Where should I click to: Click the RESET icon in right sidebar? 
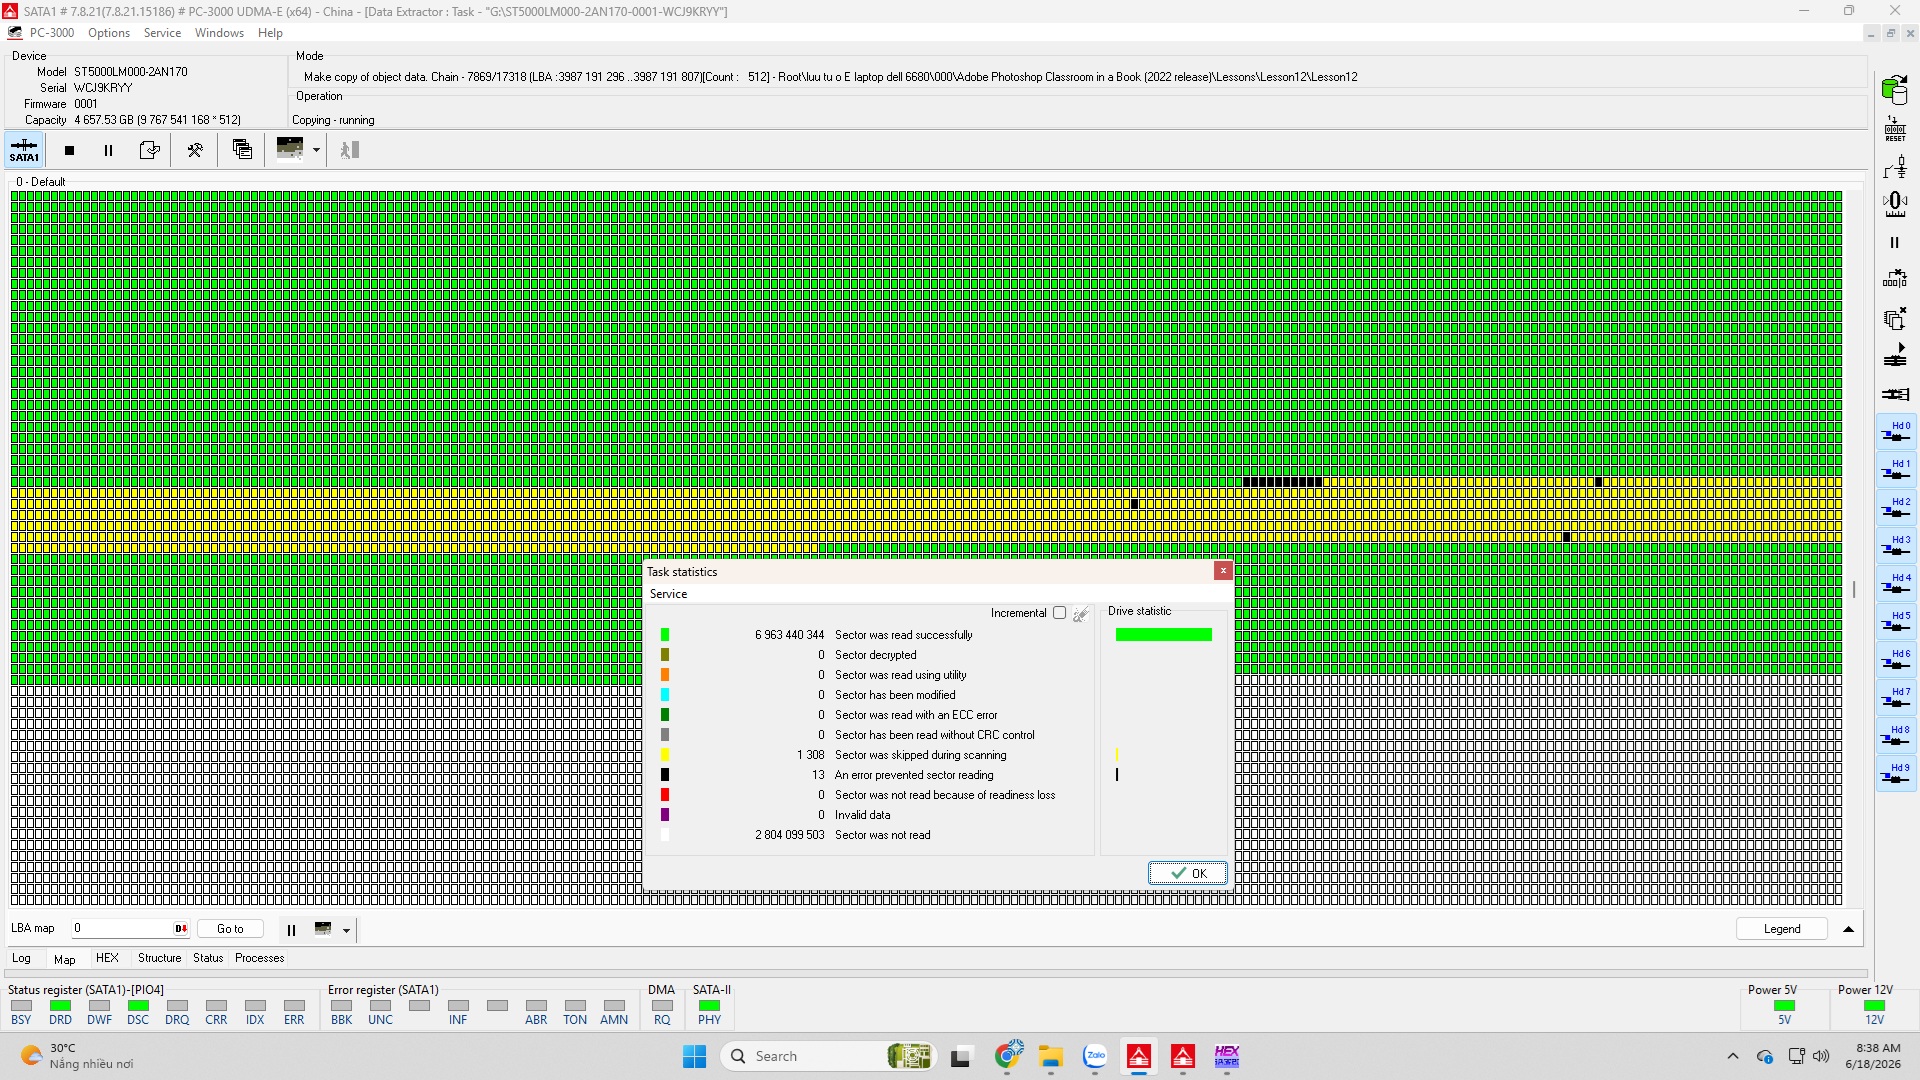(x=1894, y=128)
